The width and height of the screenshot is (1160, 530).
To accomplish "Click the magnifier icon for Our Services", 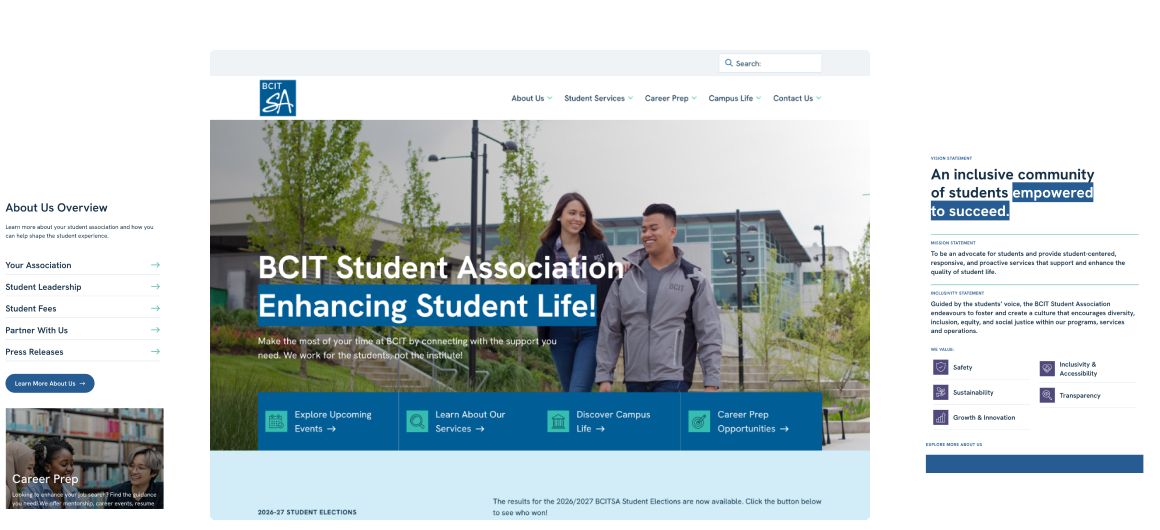I will 417,421.
